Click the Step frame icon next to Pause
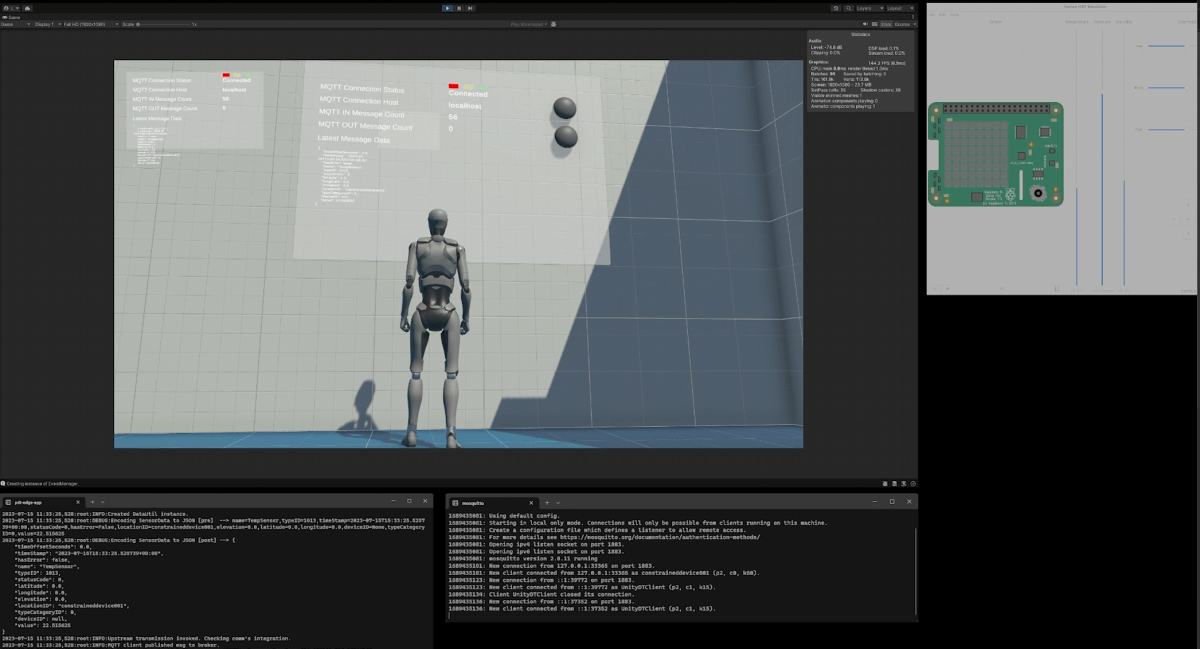1200x649 pixels. click(x=470, y=7)
